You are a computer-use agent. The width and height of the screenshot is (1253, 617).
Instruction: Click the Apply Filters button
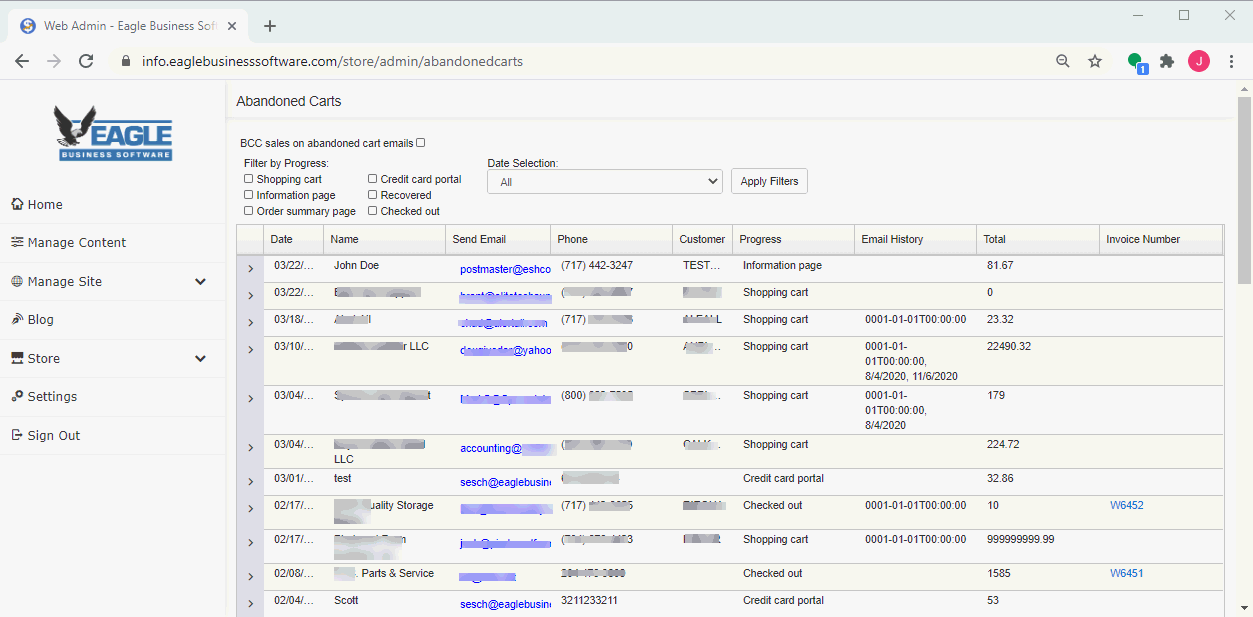pos(769,181)
